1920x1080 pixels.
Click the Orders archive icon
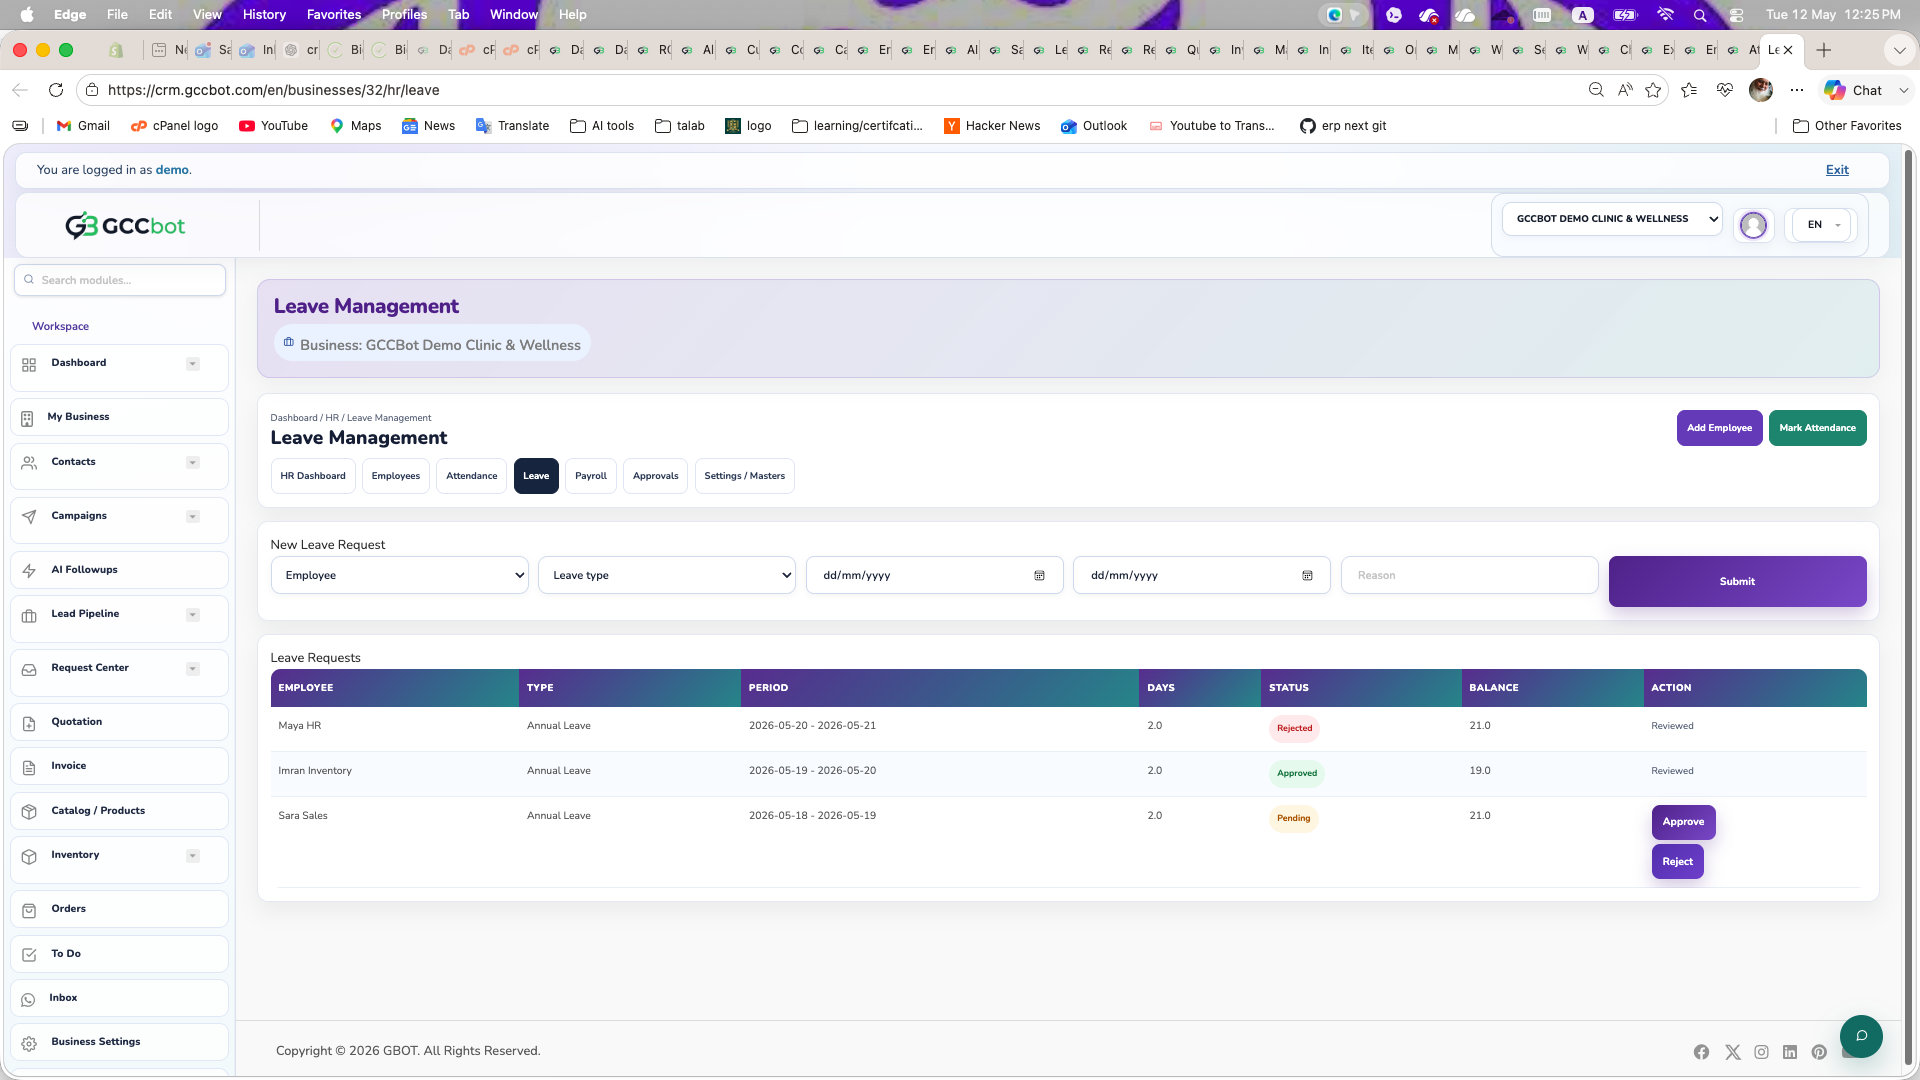[x=29, y=910]
